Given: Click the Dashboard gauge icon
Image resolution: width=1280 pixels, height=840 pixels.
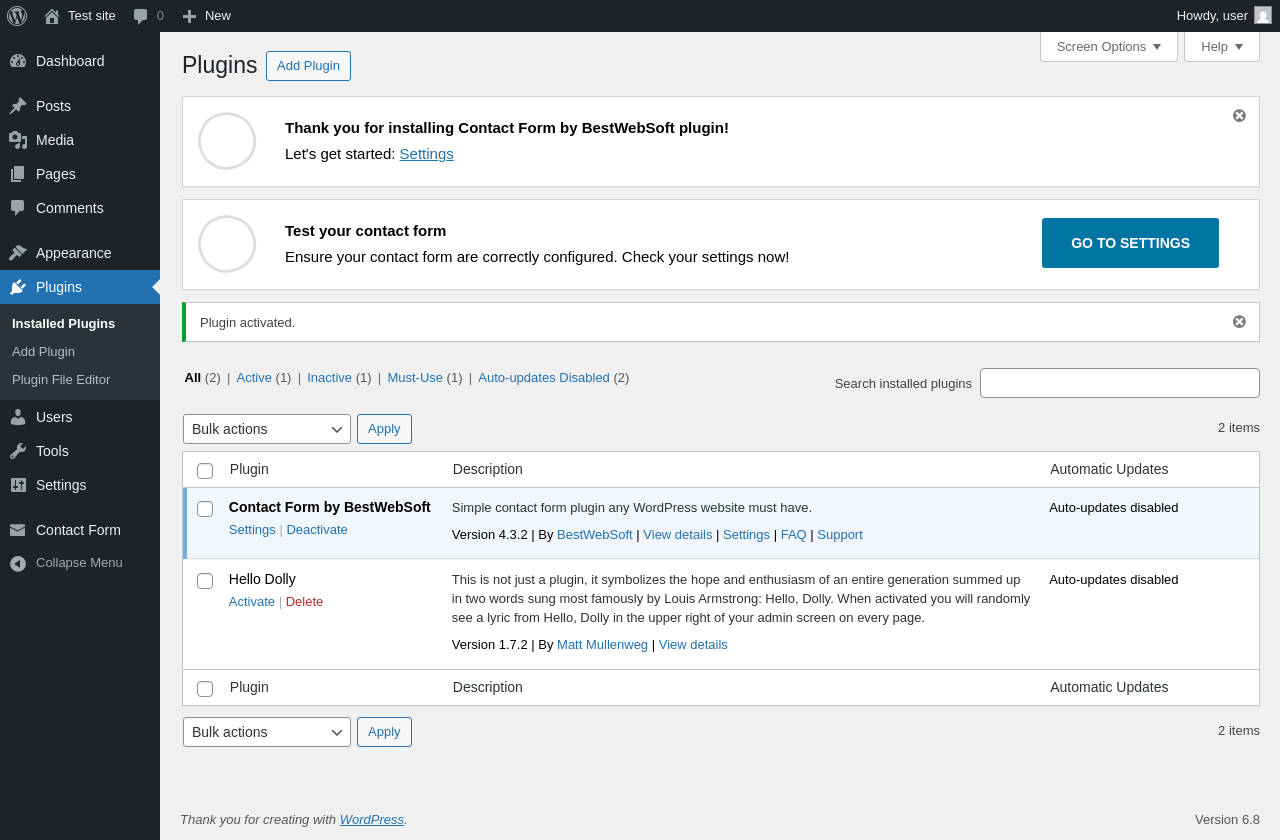Looking at the screenshot, I should click(x=18, y=61).
